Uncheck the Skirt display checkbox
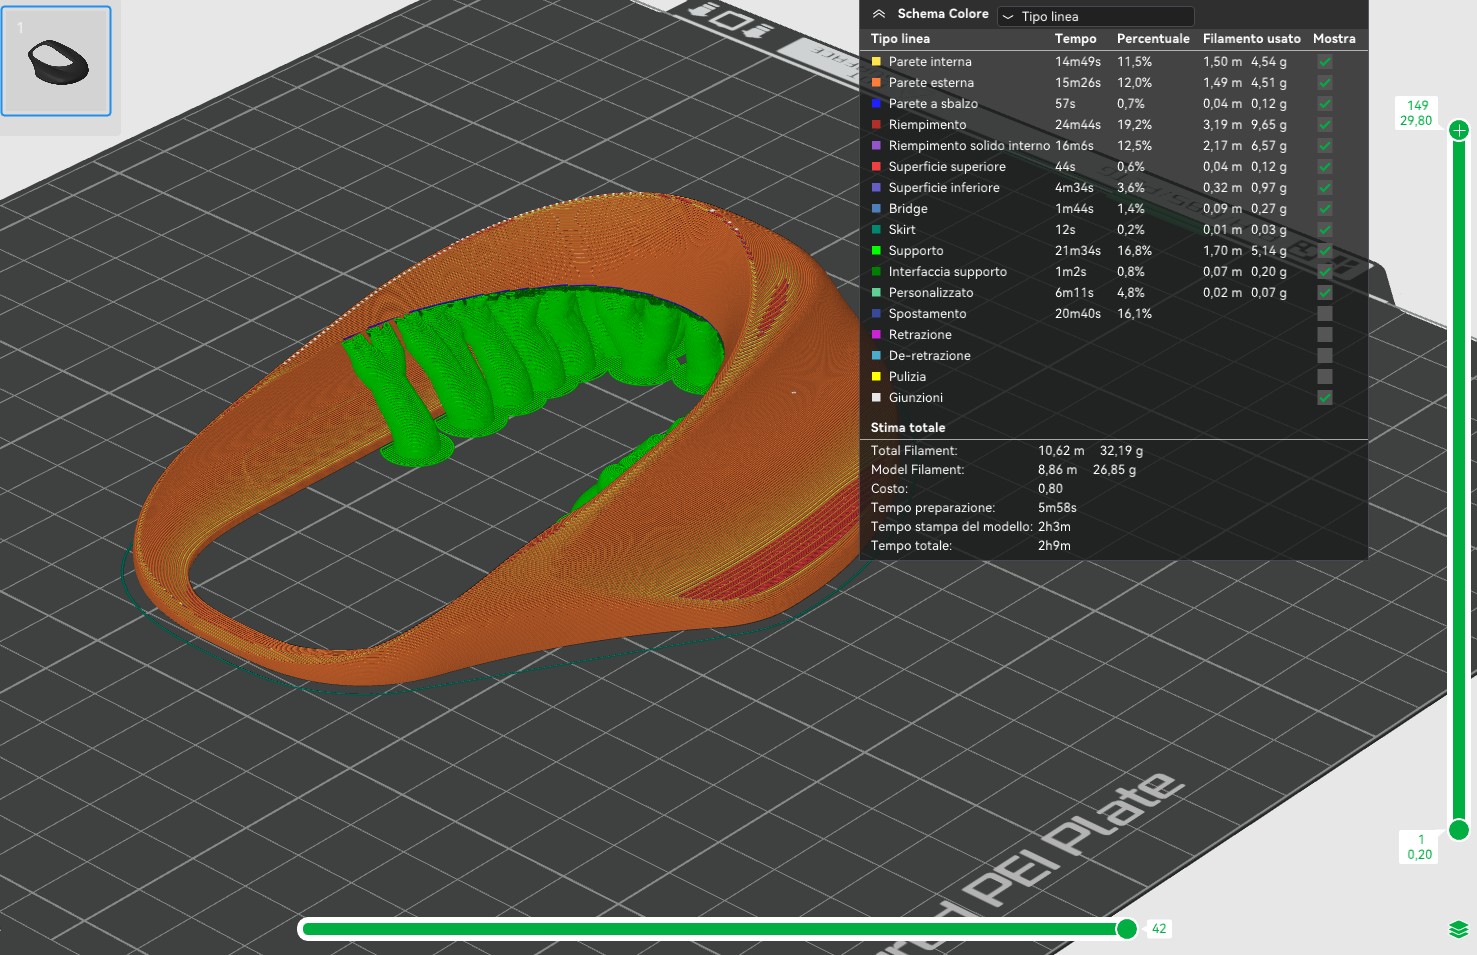Image resolution: width=1477 pixels, height=955 pixels. (x=1325, y=229)
